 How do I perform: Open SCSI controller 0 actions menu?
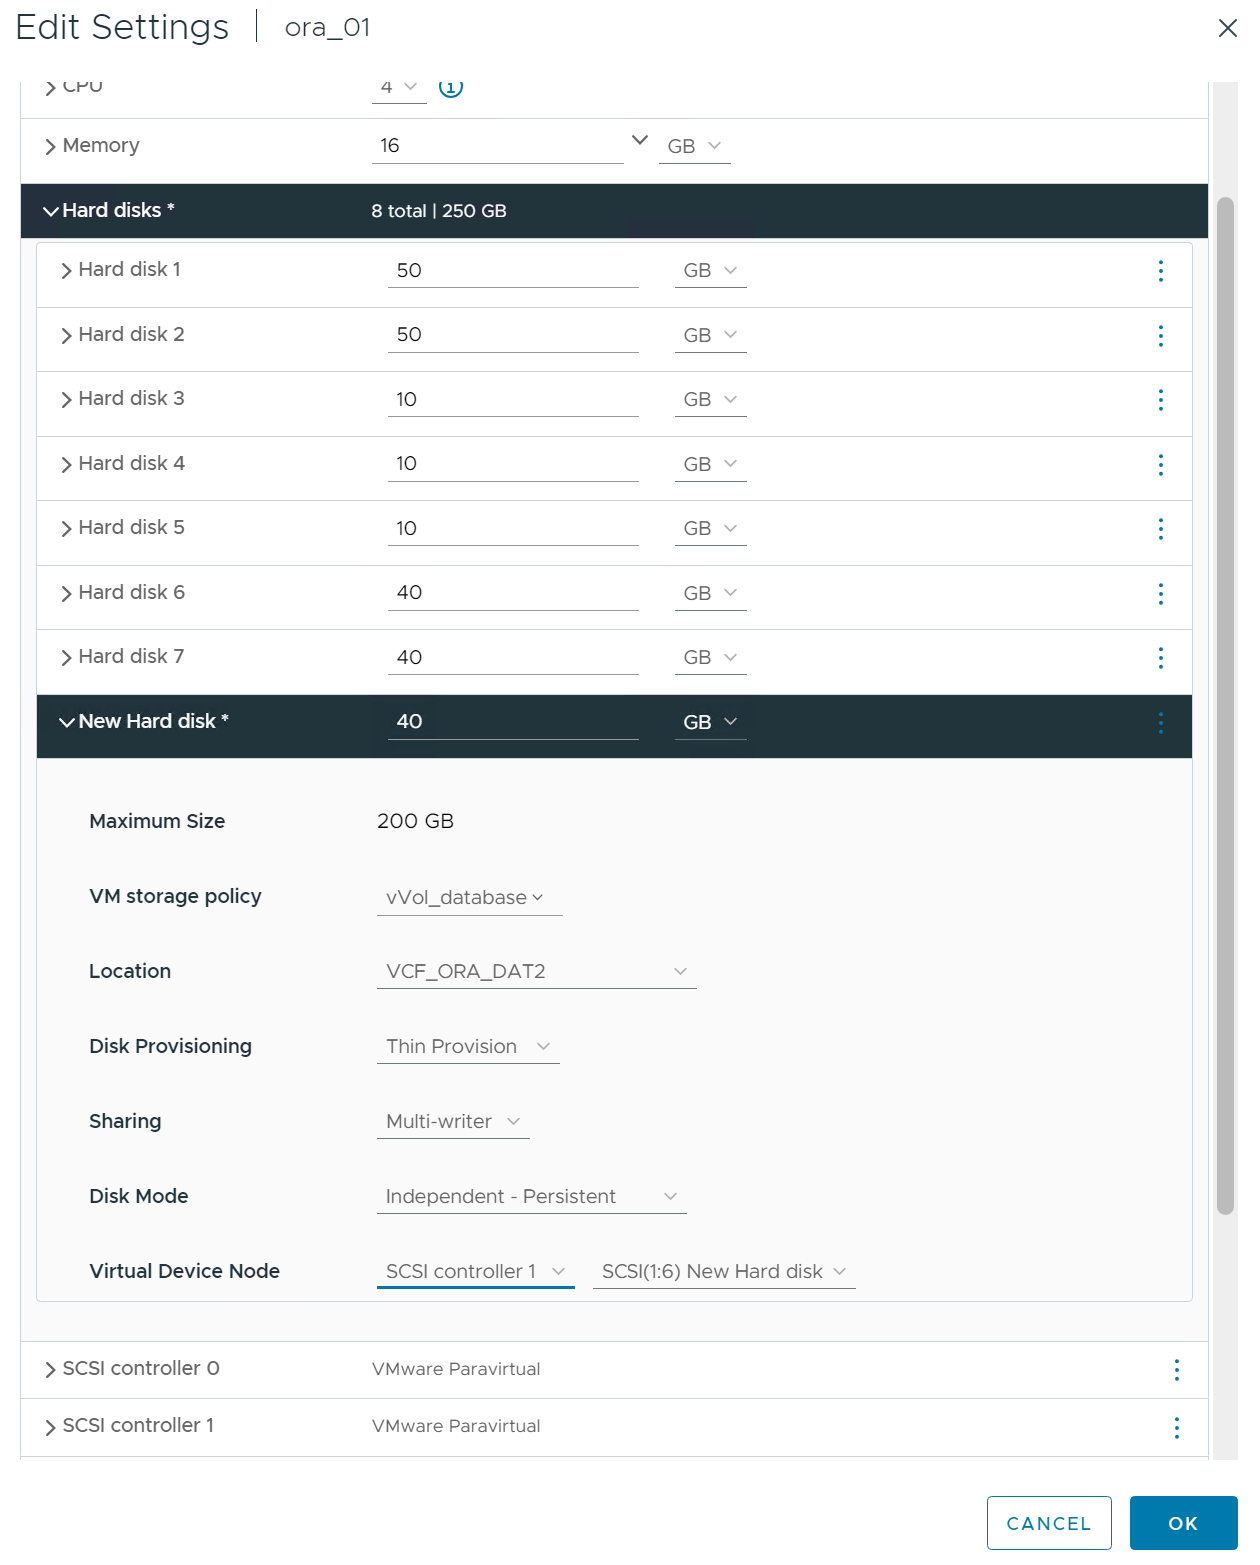point(1176,1370)
